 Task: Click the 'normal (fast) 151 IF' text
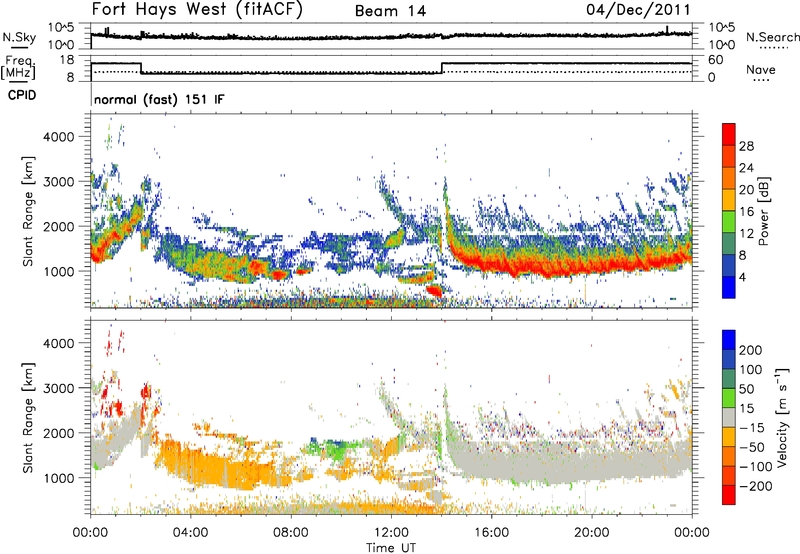point(159,99)
